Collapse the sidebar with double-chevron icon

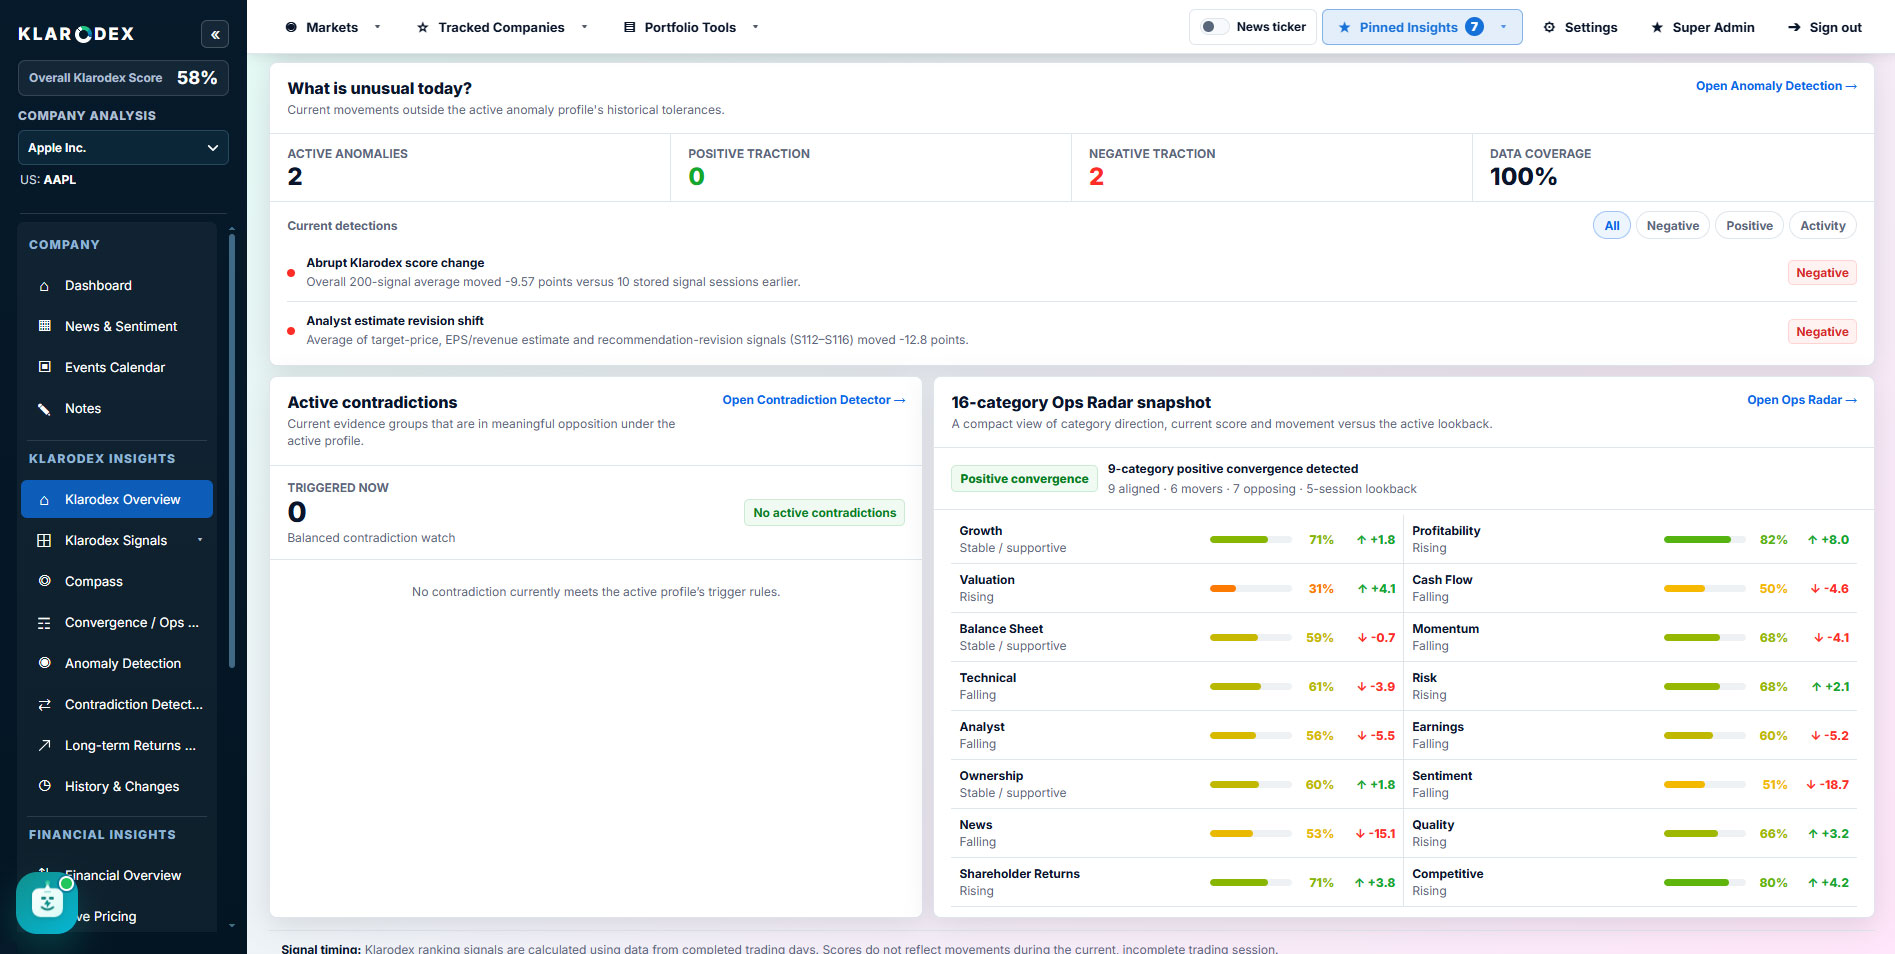215,34
